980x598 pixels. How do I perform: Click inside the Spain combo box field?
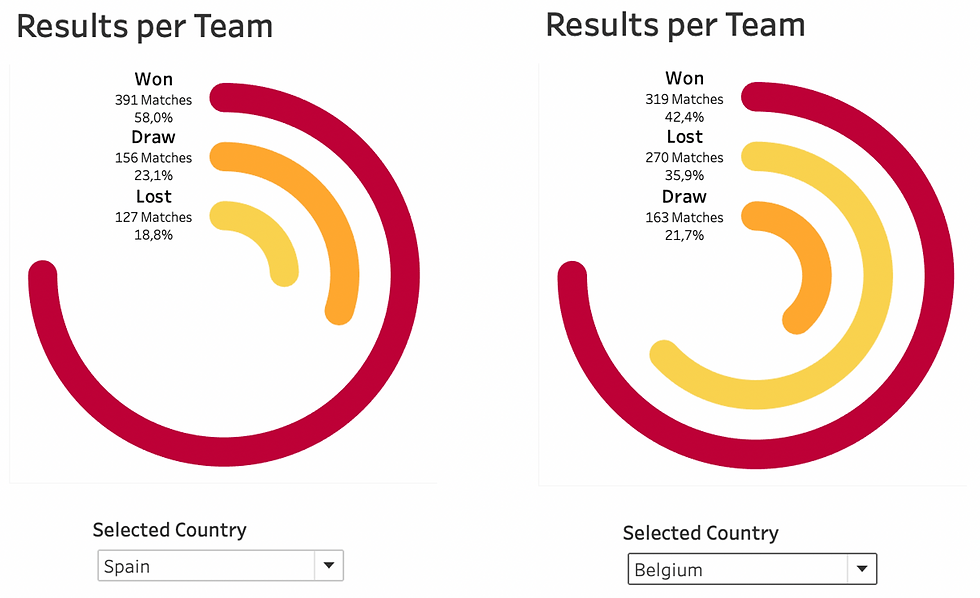point(200,565)
